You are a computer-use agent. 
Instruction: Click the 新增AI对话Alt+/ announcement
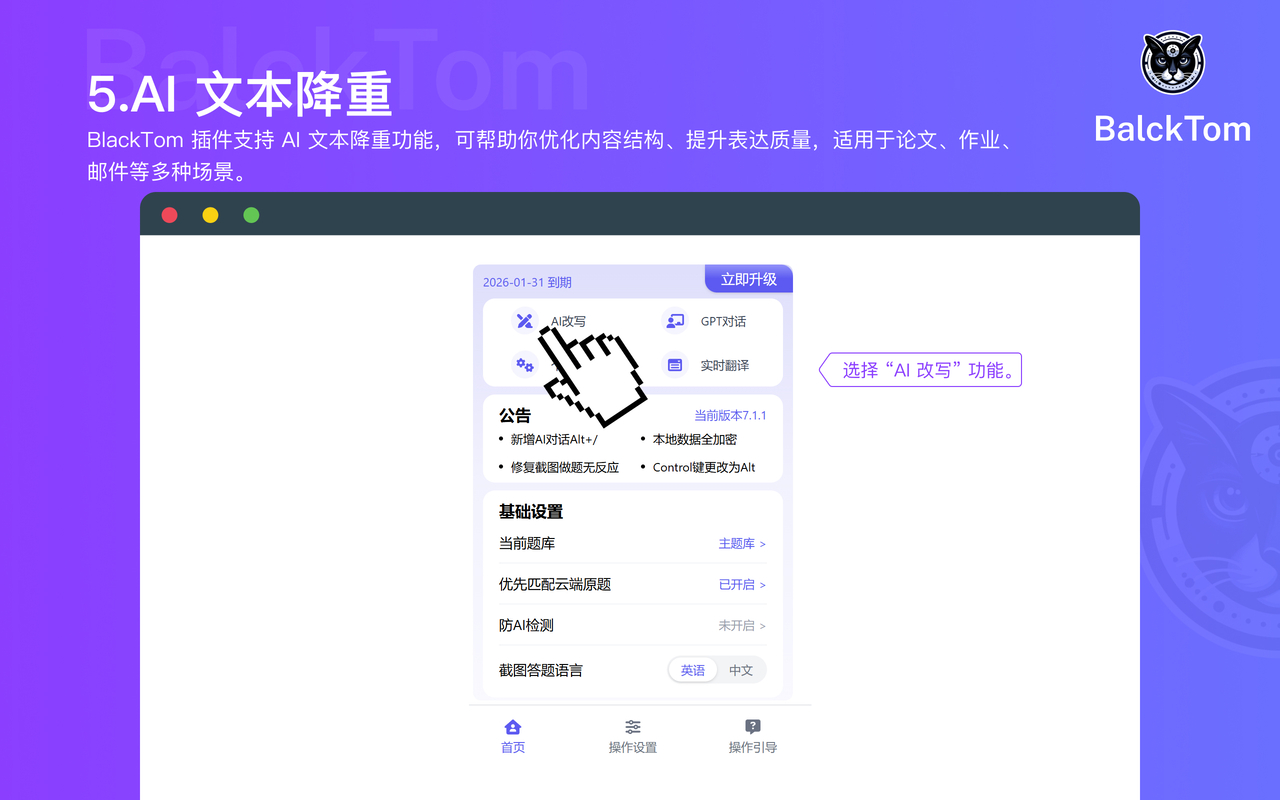[554, 439]
